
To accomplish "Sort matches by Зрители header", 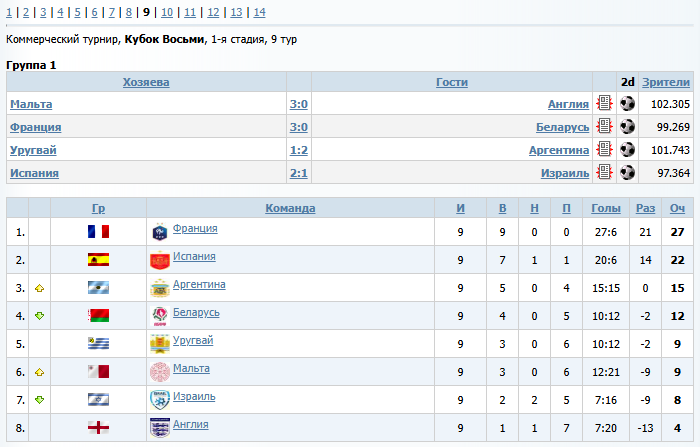I will (665, 82).
